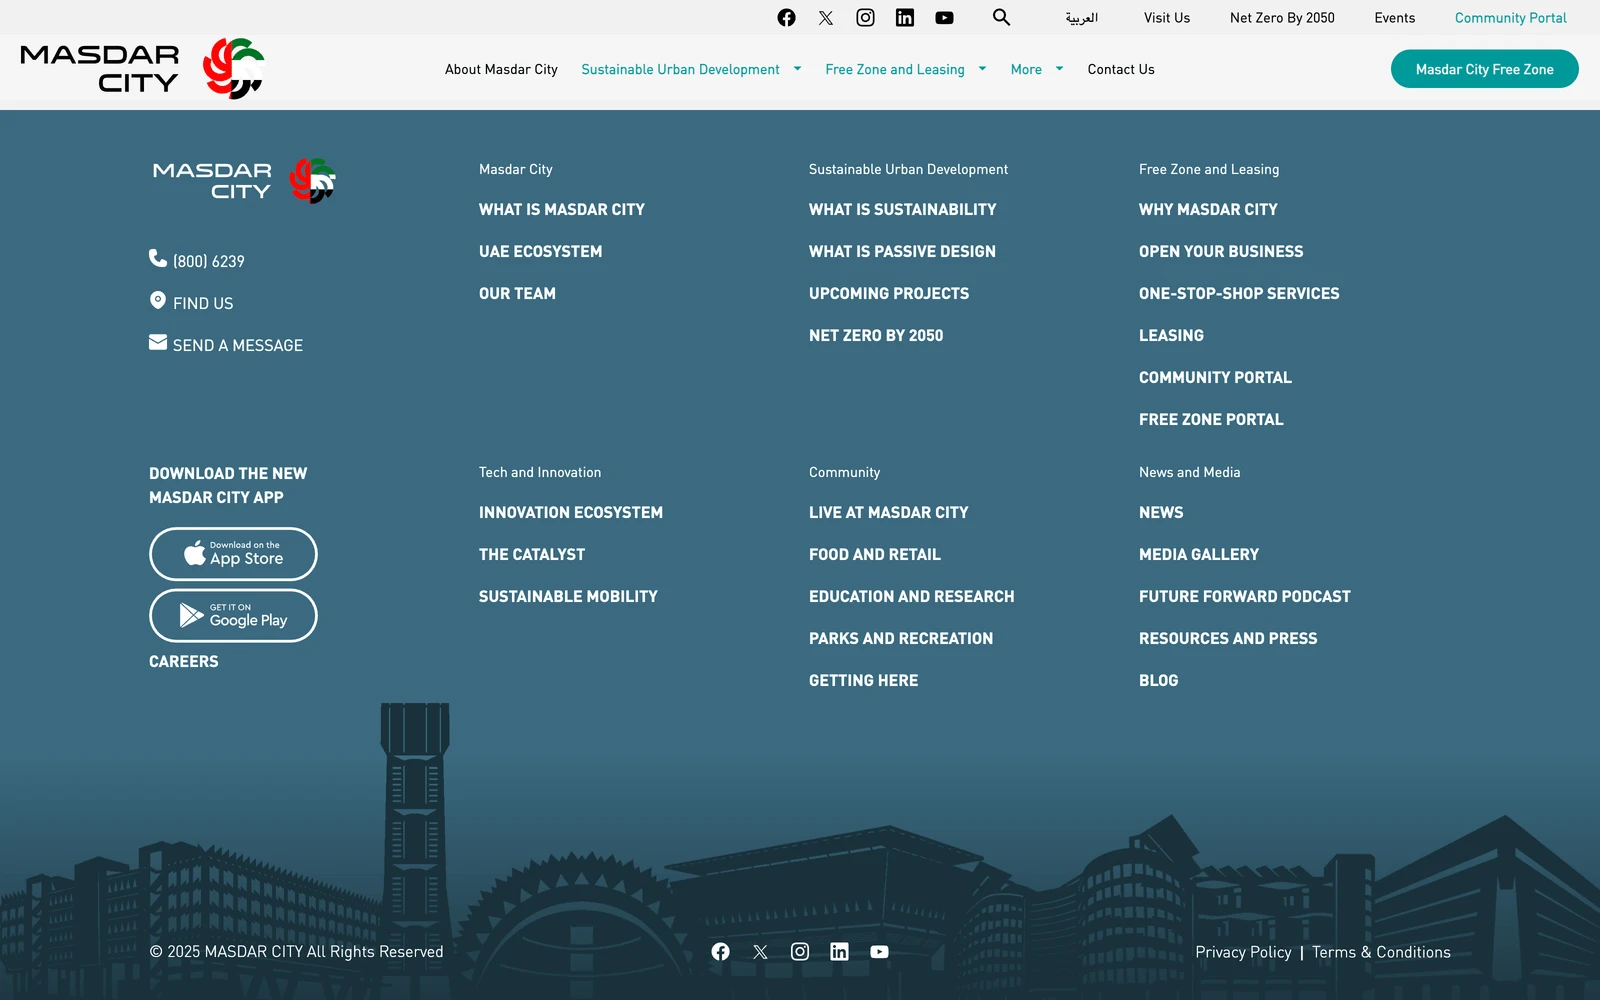Viewport: 1600px width, 1000px height.
Task: Open About Masdar City menu item
Action: [x=501, y=69]
